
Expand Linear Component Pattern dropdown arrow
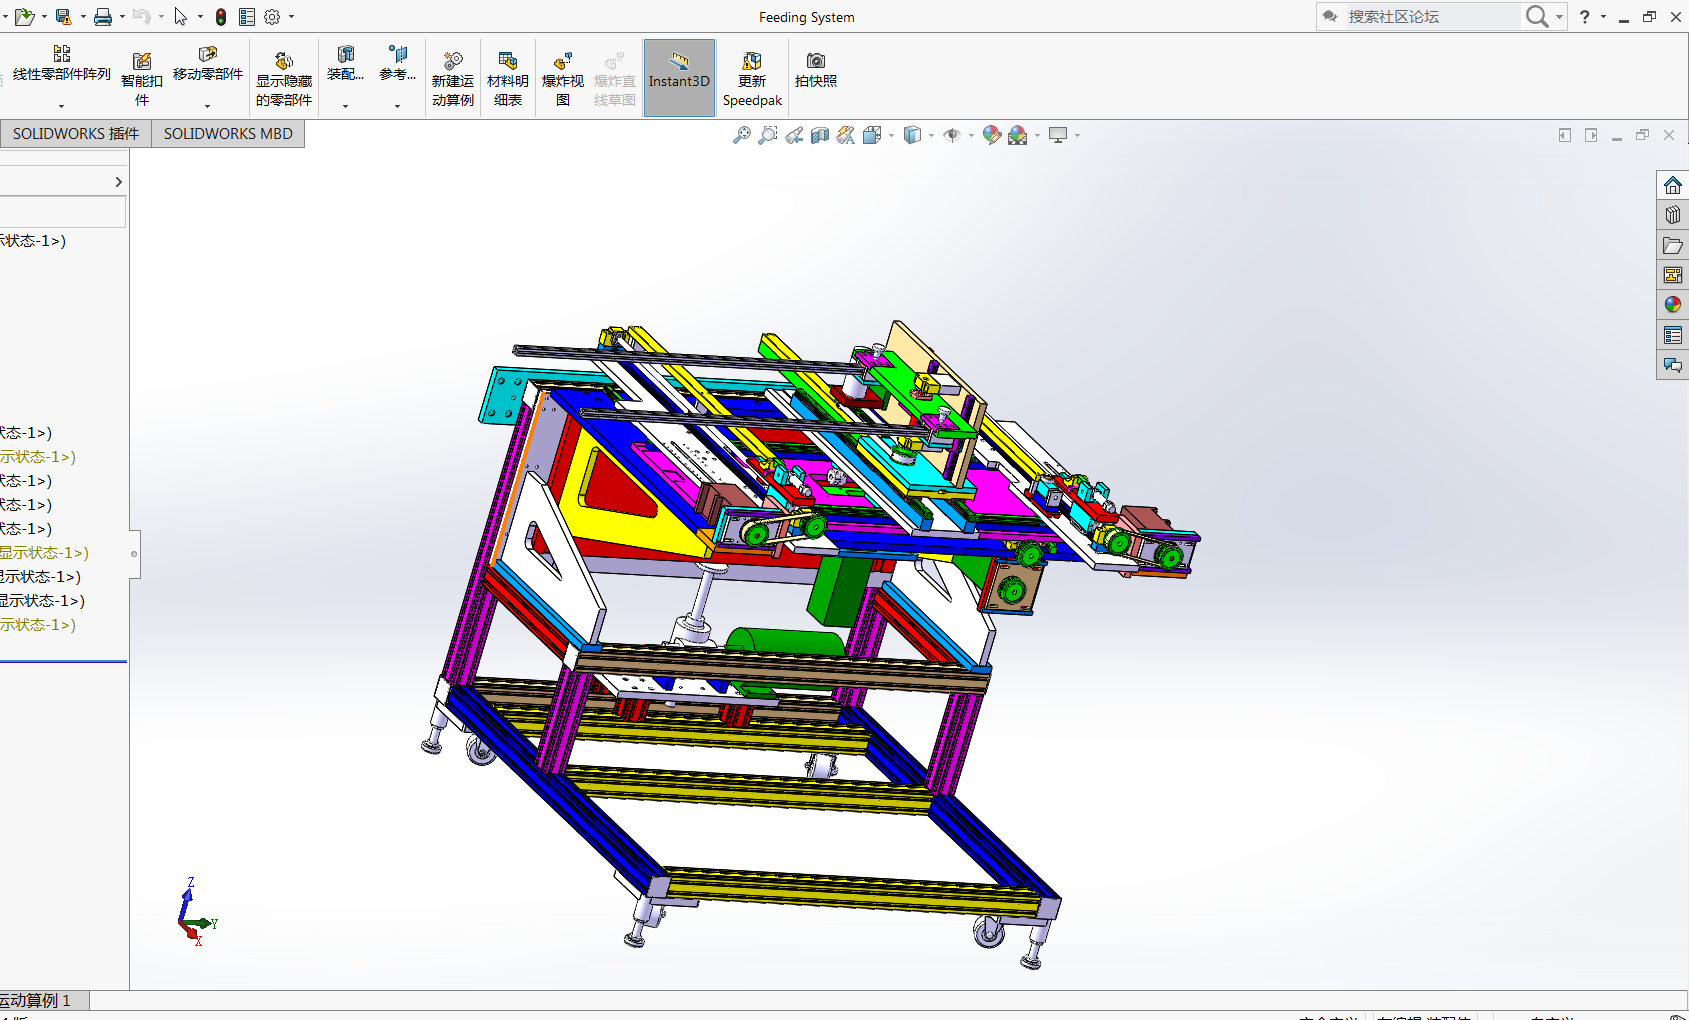pyautogui.click(x=61, y=106)
